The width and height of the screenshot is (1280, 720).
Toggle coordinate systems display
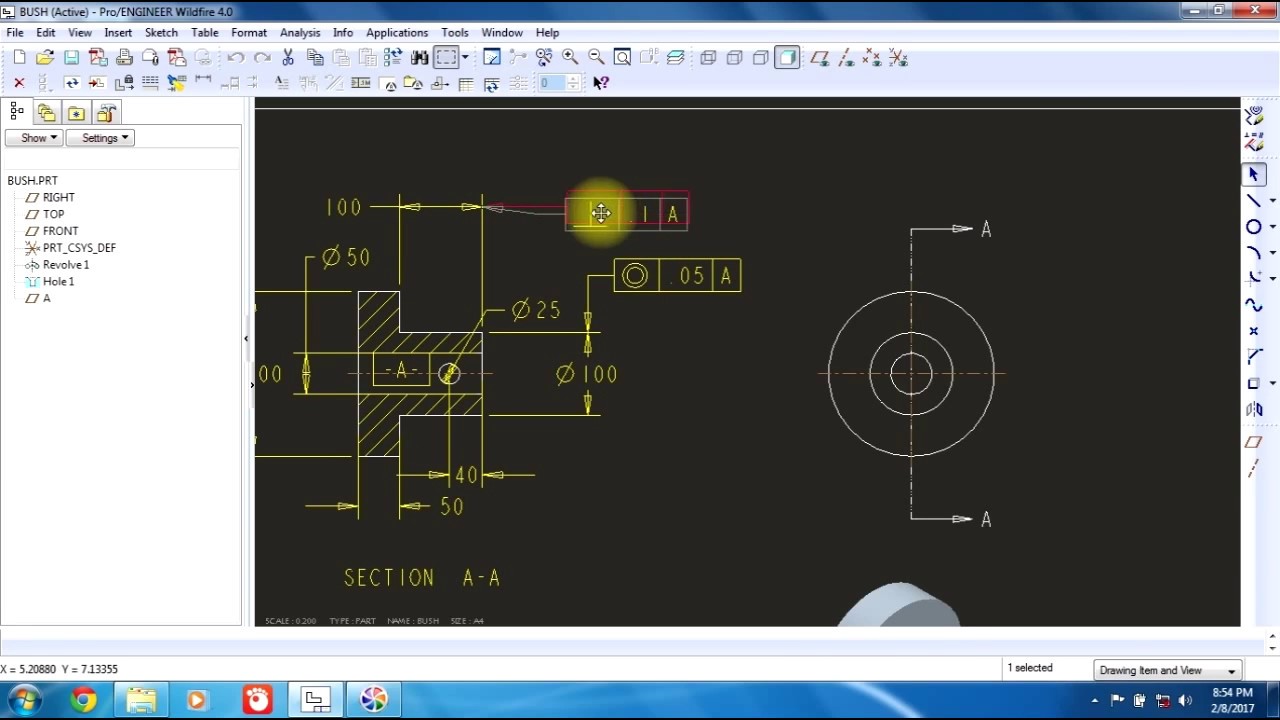coord(898,58)
